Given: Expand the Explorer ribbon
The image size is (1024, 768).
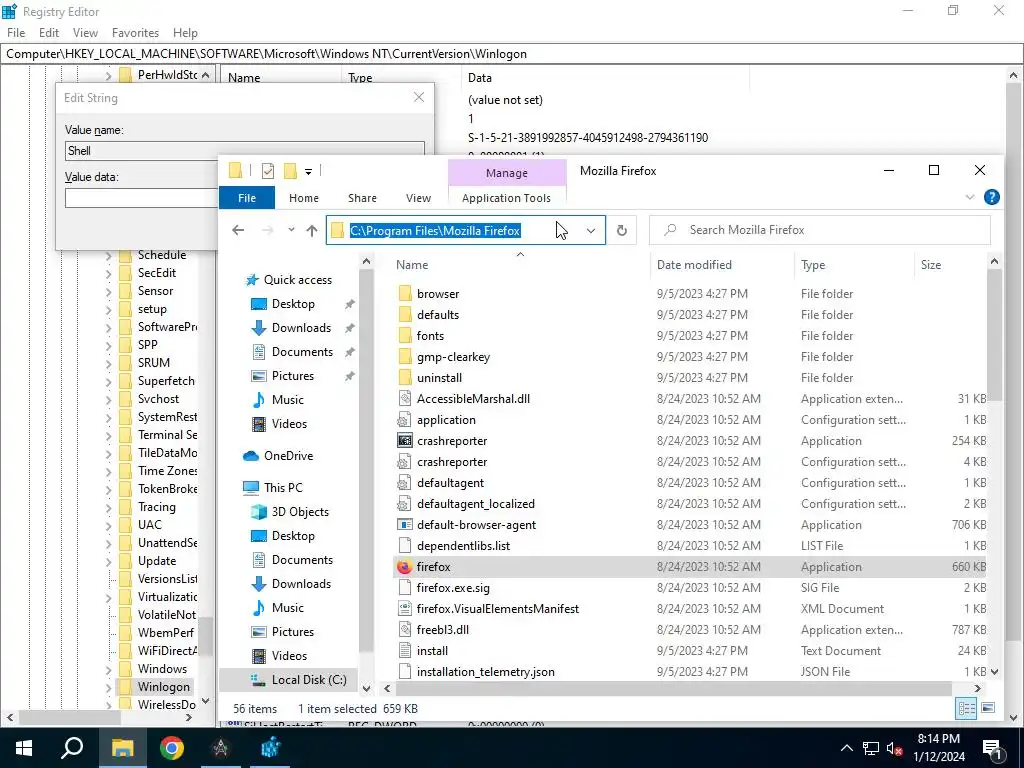Looking at the screenshot, I should [970, 197].
